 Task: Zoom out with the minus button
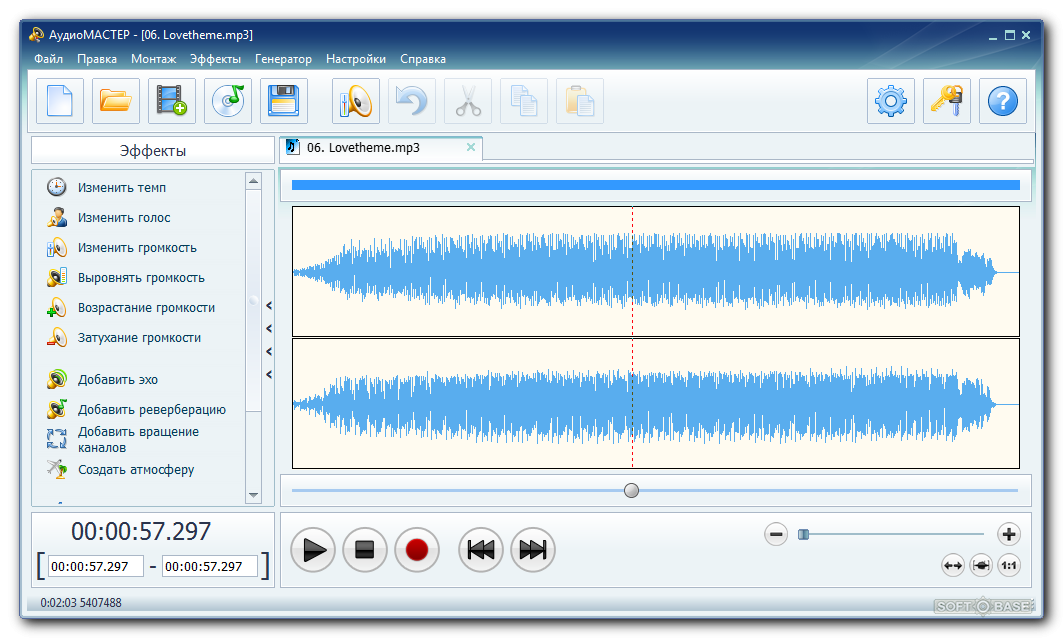(776, 534)
